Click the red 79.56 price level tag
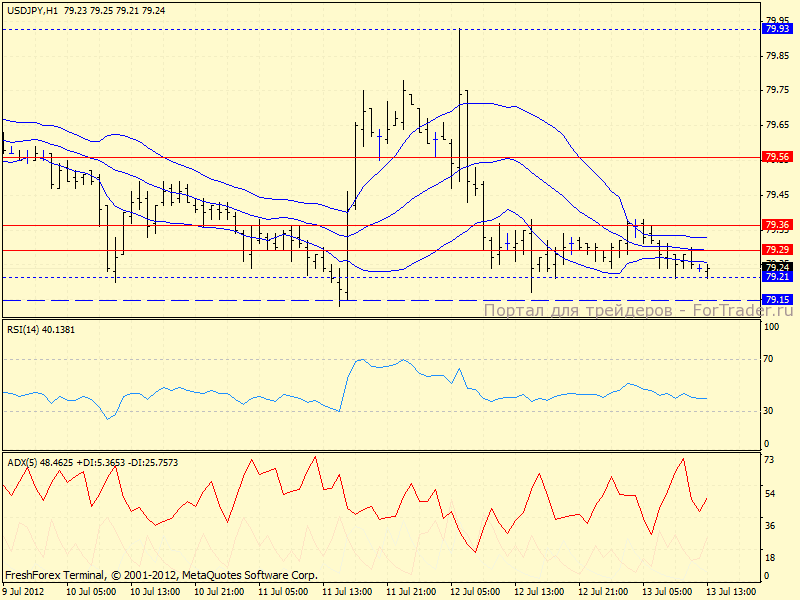The width and height of the screenshot is (800, 600). pos(777,157)
